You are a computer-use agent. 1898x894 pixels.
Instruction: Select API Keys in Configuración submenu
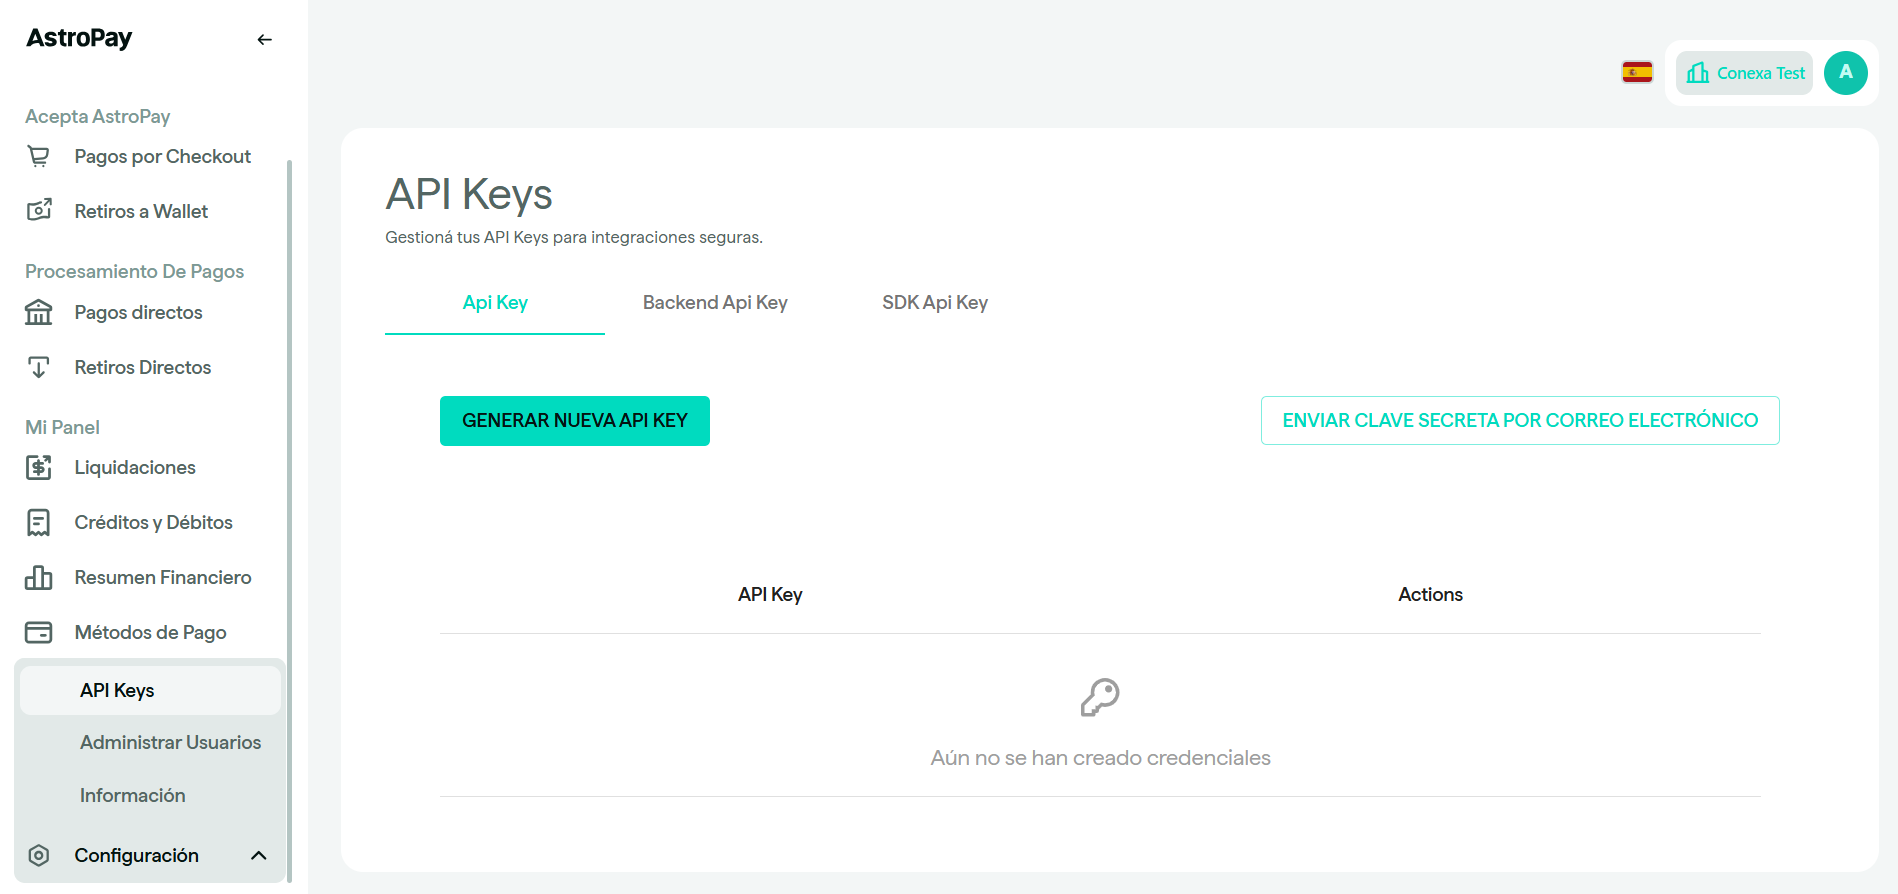(x=150, y=690)
